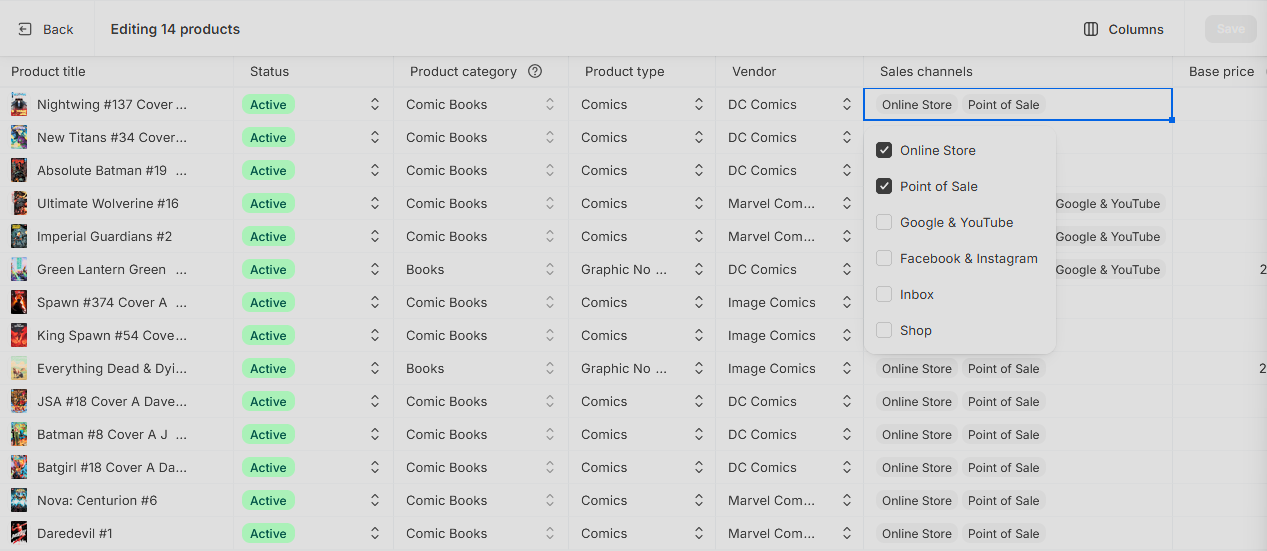Click the Spawn #374 cover thumbnail
The height and width of the screenshot is (551, 1267).
pos(19,302)
